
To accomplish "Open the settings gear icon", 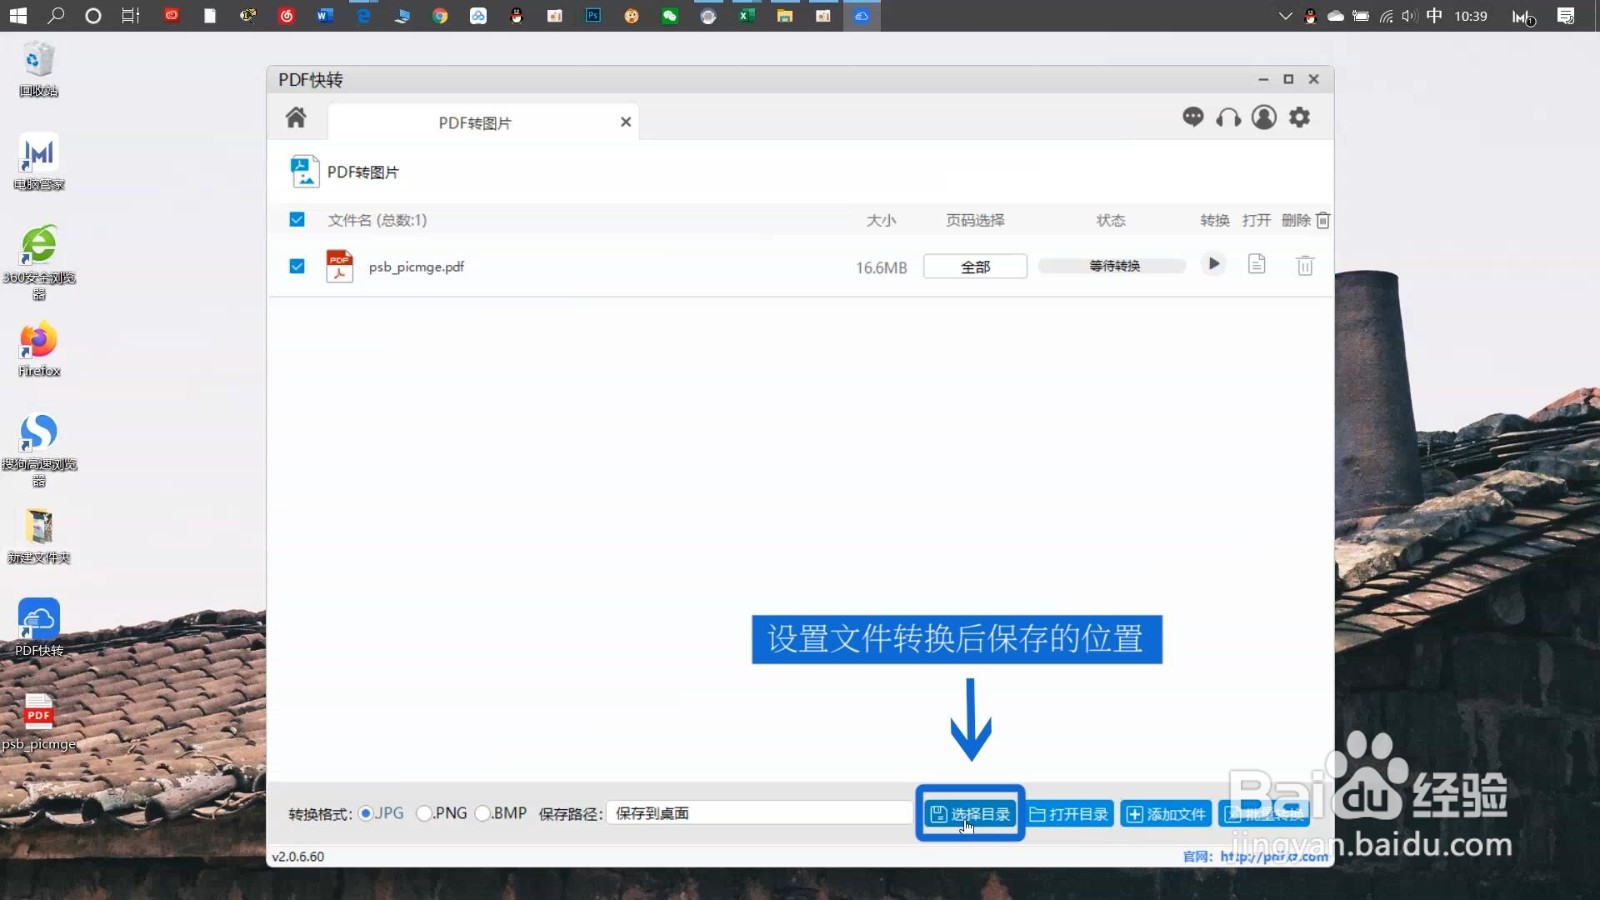I will pyautogui.click(x=1299, y=117).
